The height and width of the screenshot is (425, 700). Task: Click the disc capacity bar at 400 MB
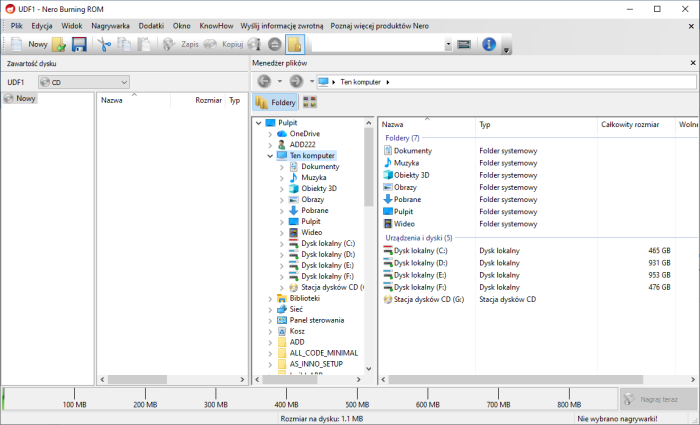pos(286,398)
